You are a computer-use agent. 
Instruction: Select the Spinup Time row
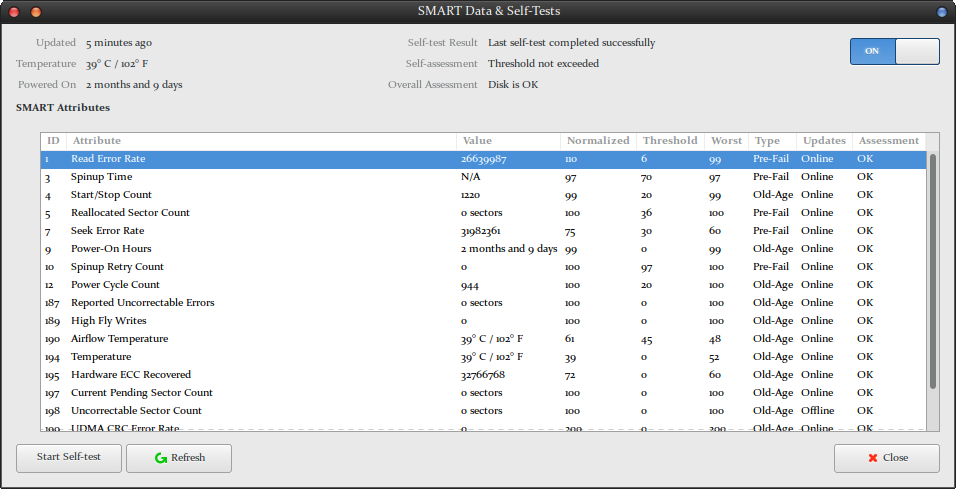tap(483, 177)
